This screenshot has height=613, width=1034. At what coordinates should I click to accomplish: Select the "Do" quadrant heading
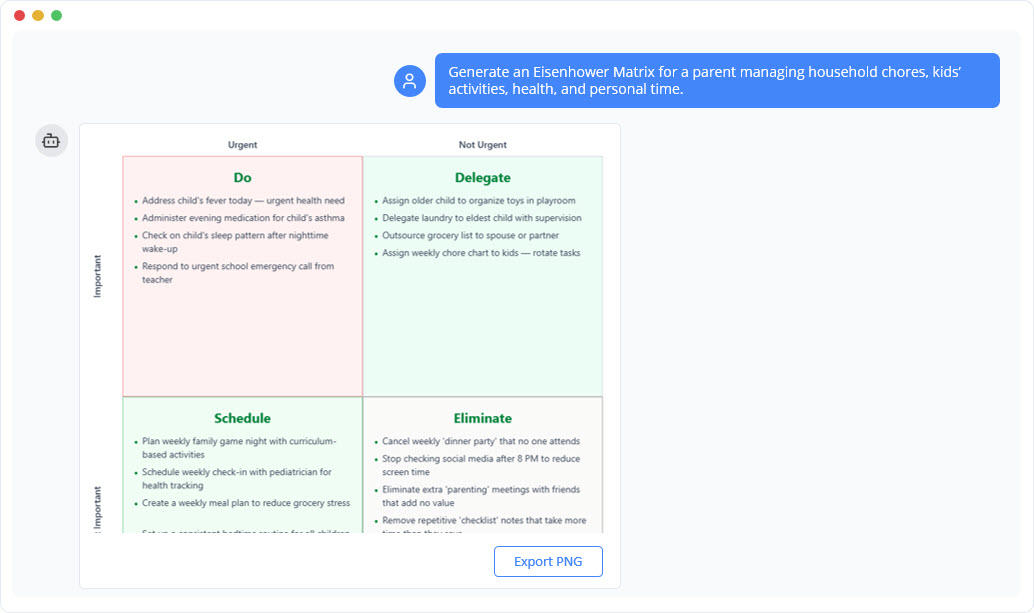[x=242, y=177]
